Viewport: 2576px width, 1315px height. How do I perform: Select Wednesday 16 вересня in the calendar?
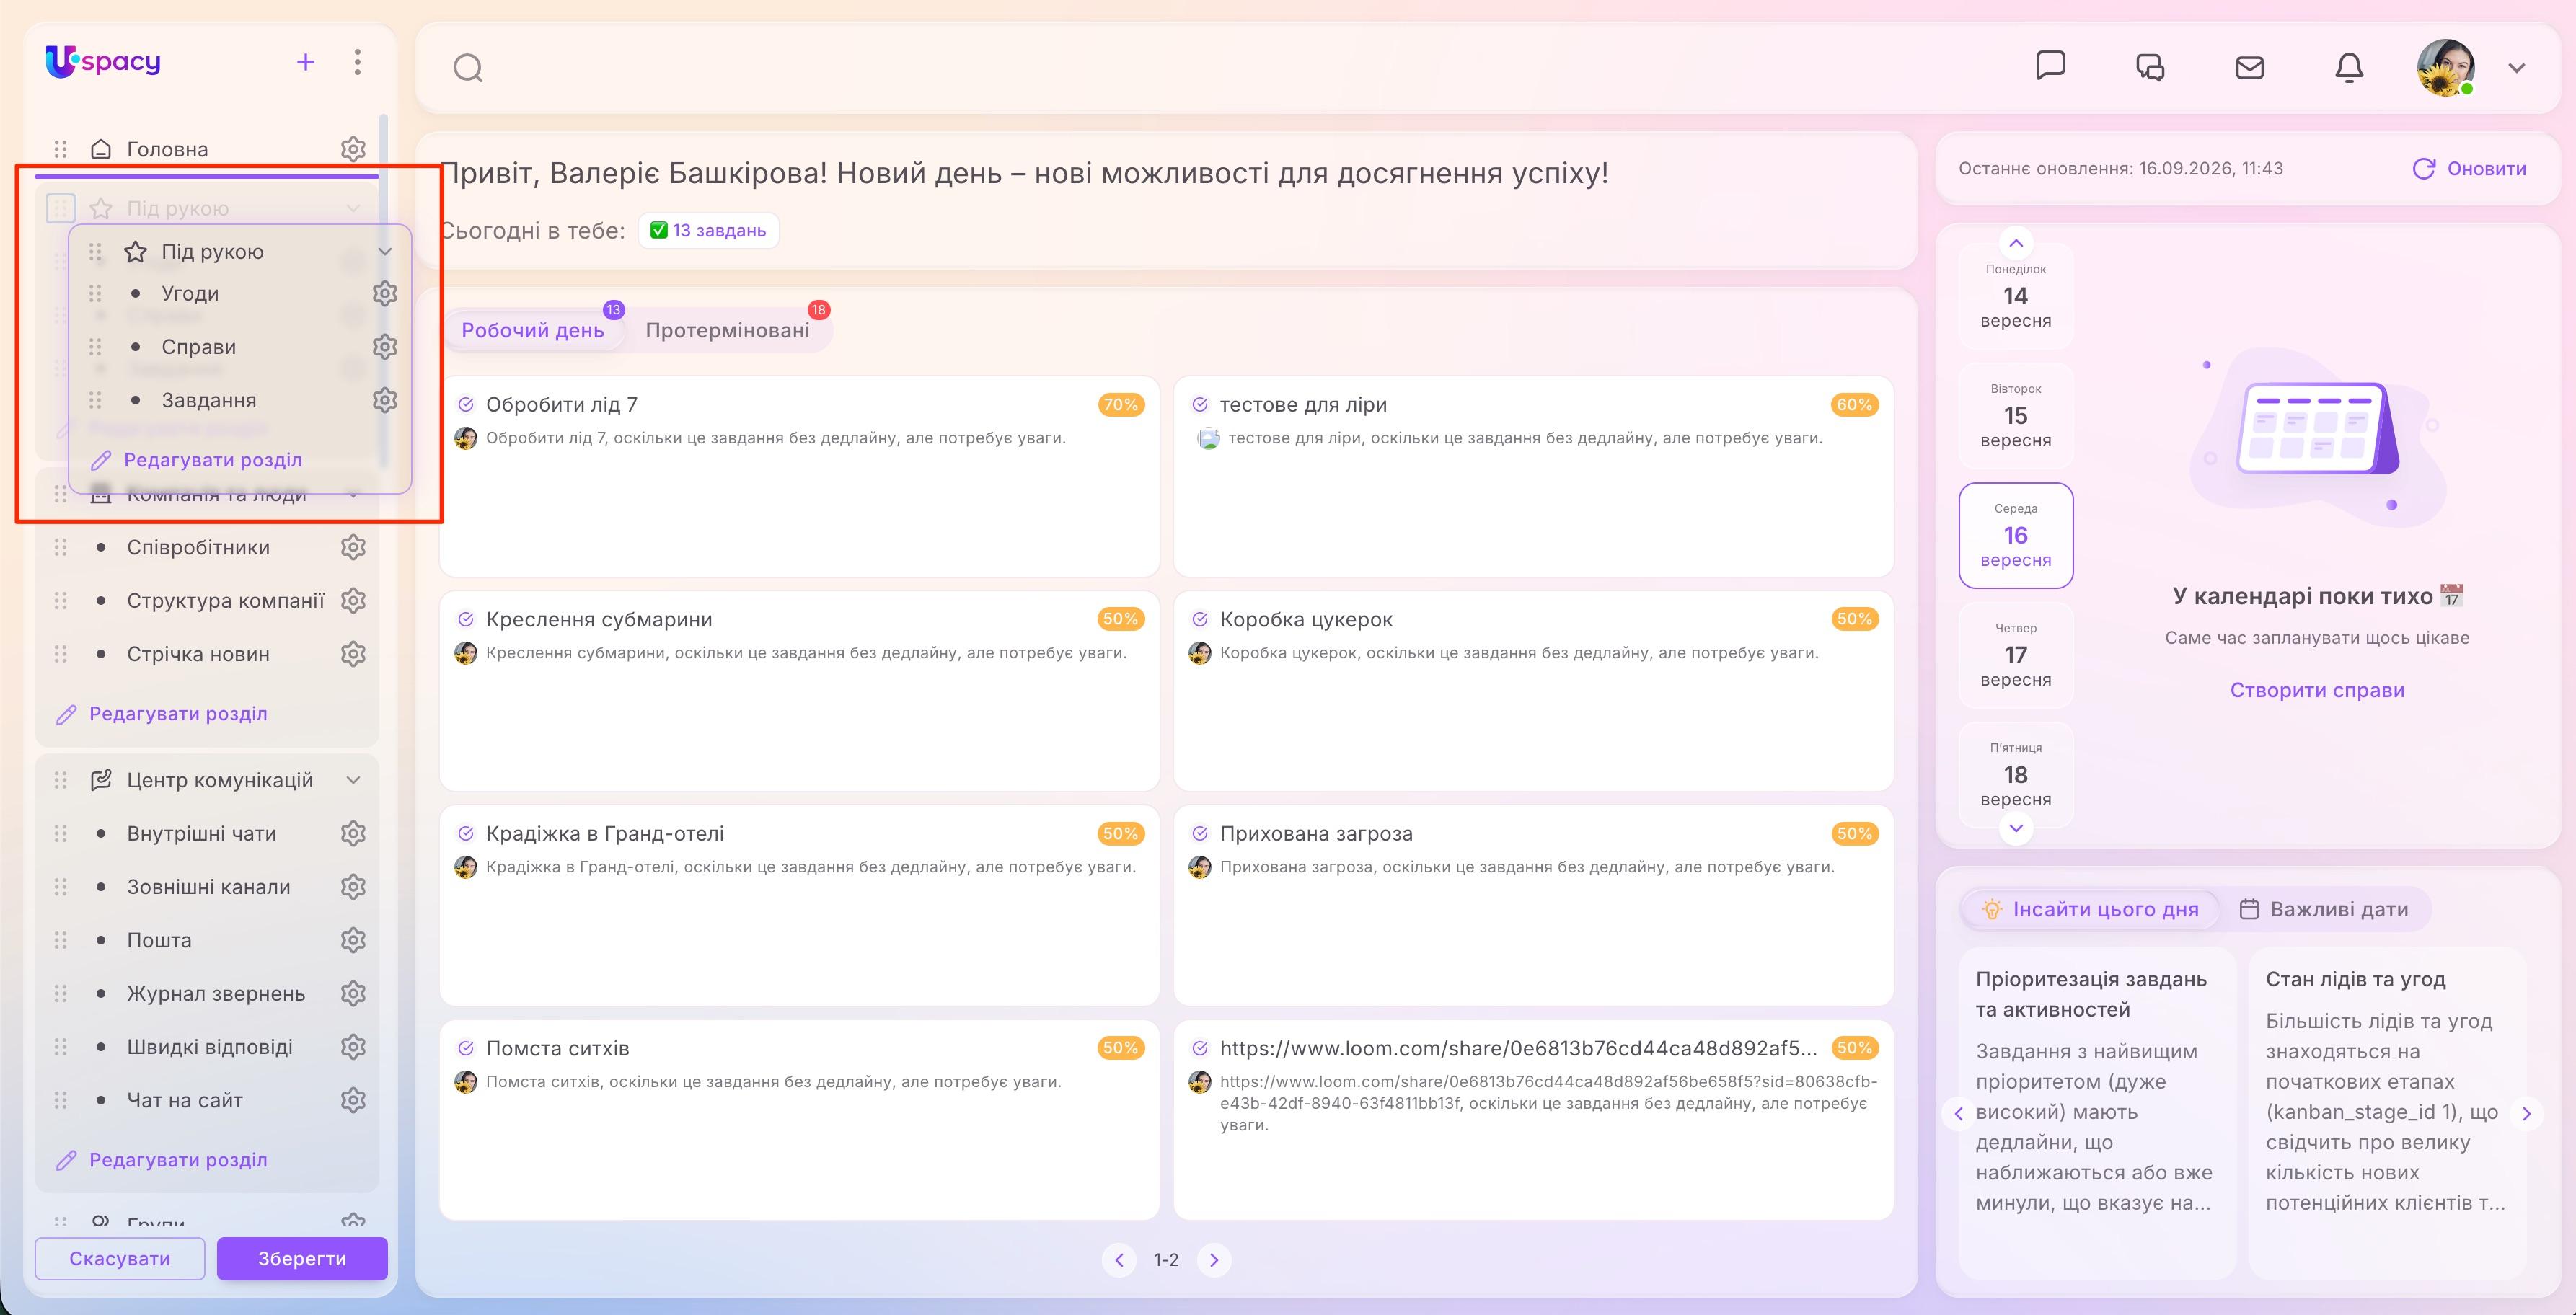pos(2016,535)
